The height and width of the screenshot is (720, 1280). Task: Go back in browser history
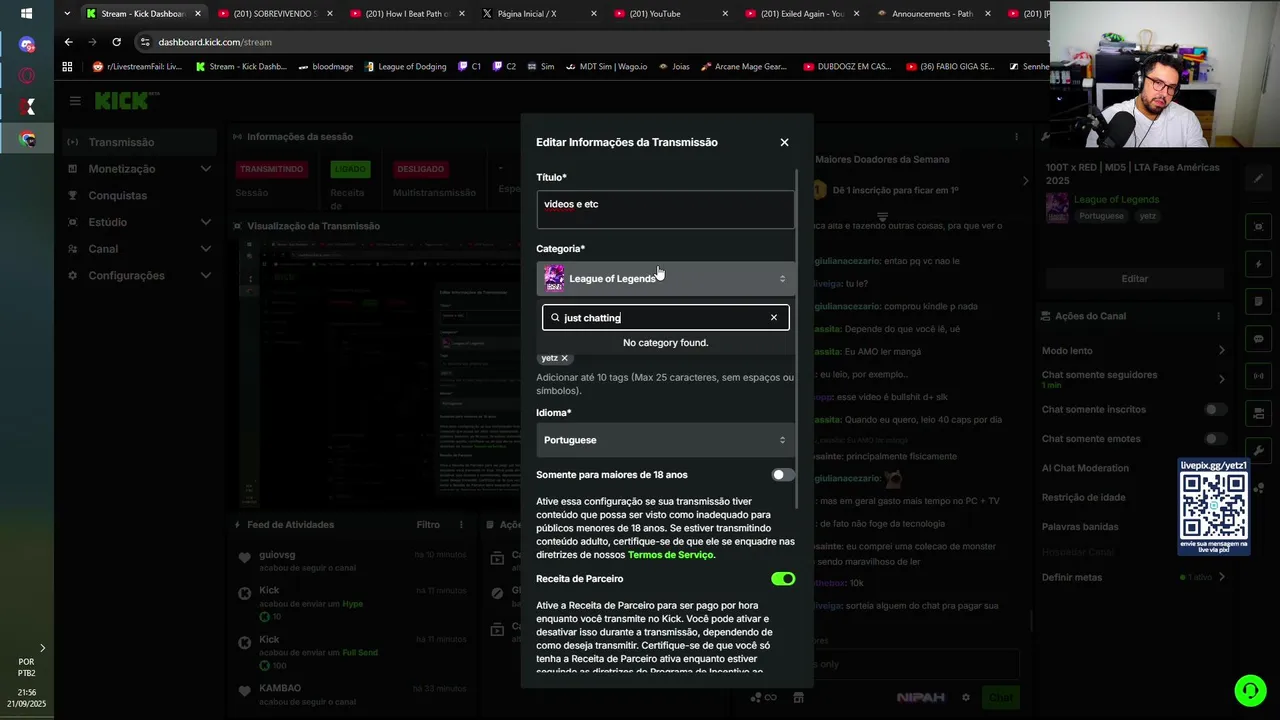pyautogui.click(x=68, y=42)
